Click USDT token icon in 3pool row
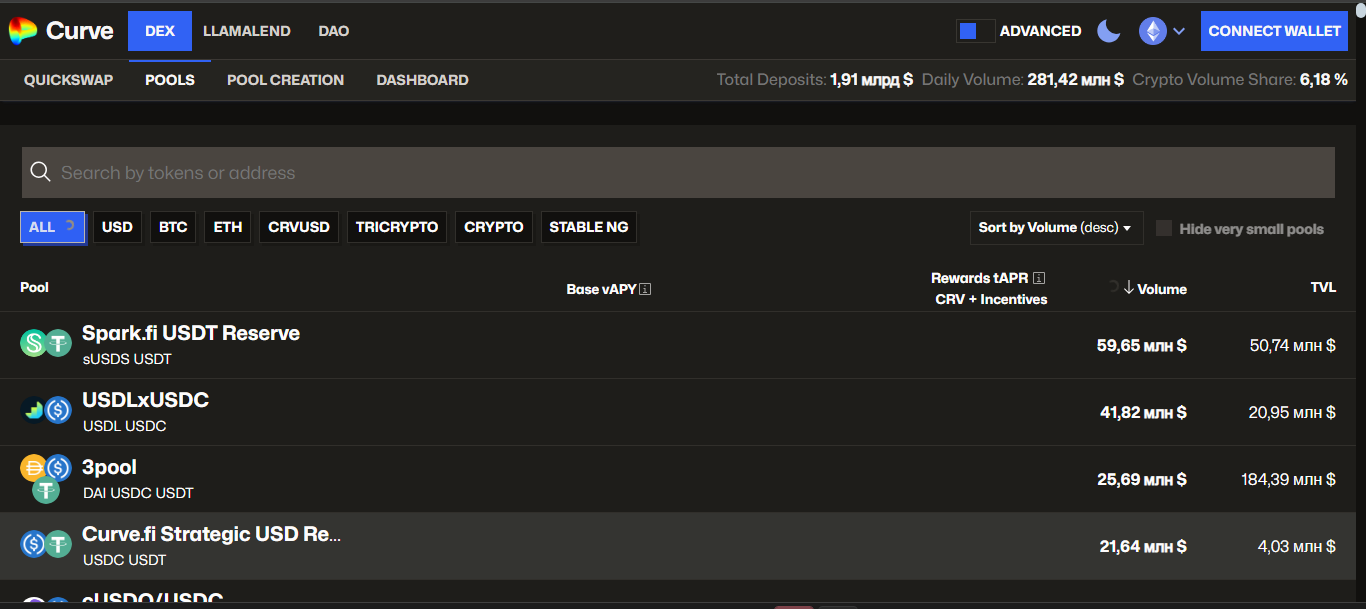 tap(46, 490)
